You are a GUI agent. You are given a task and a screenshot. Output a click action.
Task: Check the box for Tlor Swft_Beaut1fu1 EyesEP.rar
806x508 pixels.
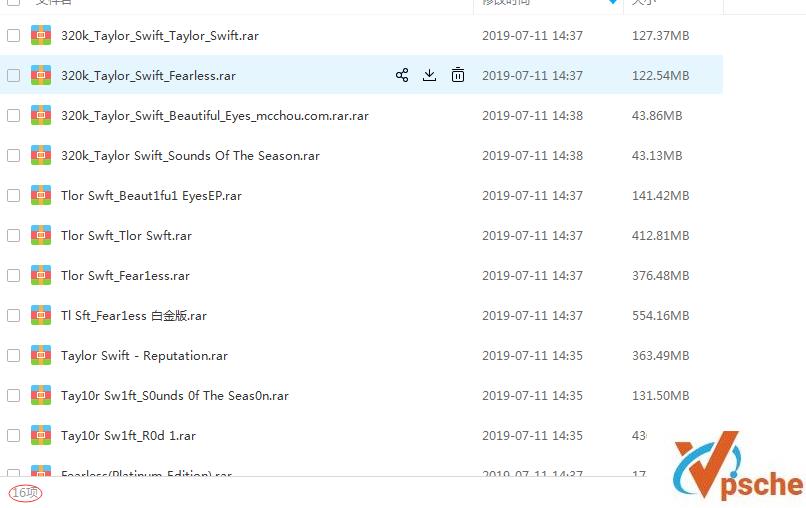click(x=13, y=195)
